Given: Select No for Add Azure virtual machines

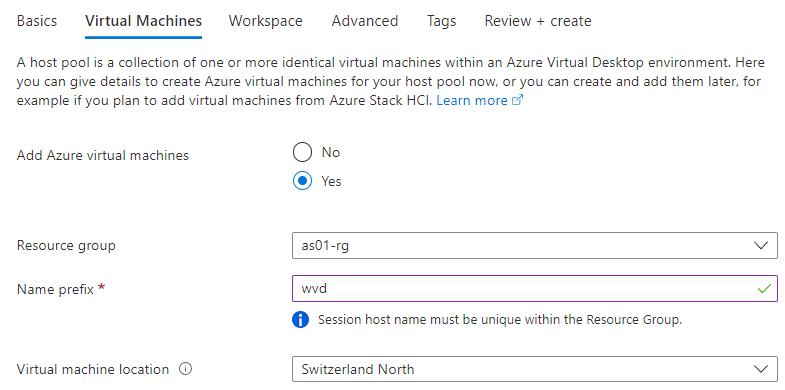Looking at the screenshot, I should [x=302, y=152].
